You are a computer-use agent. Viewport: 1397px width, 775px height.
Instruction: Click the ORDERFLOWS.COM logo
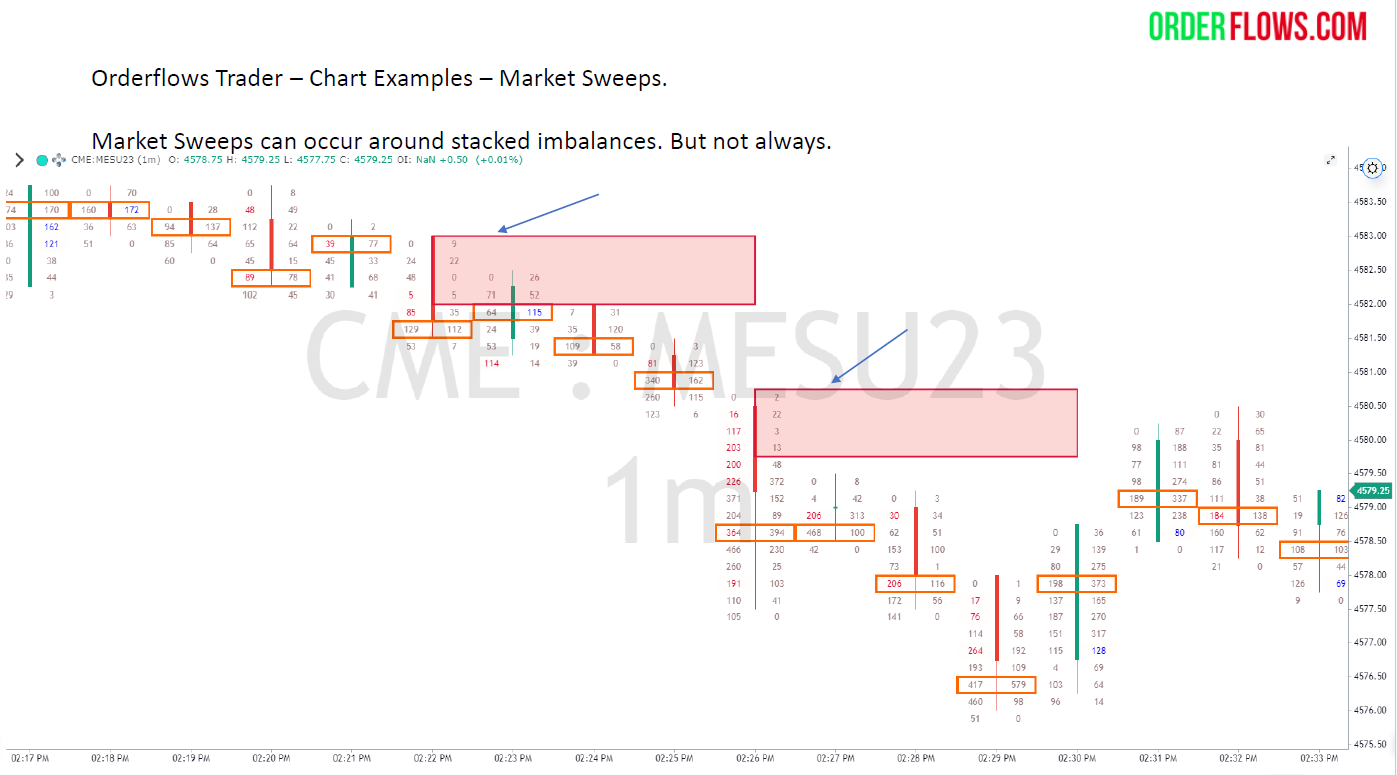tap(1257, 26)
